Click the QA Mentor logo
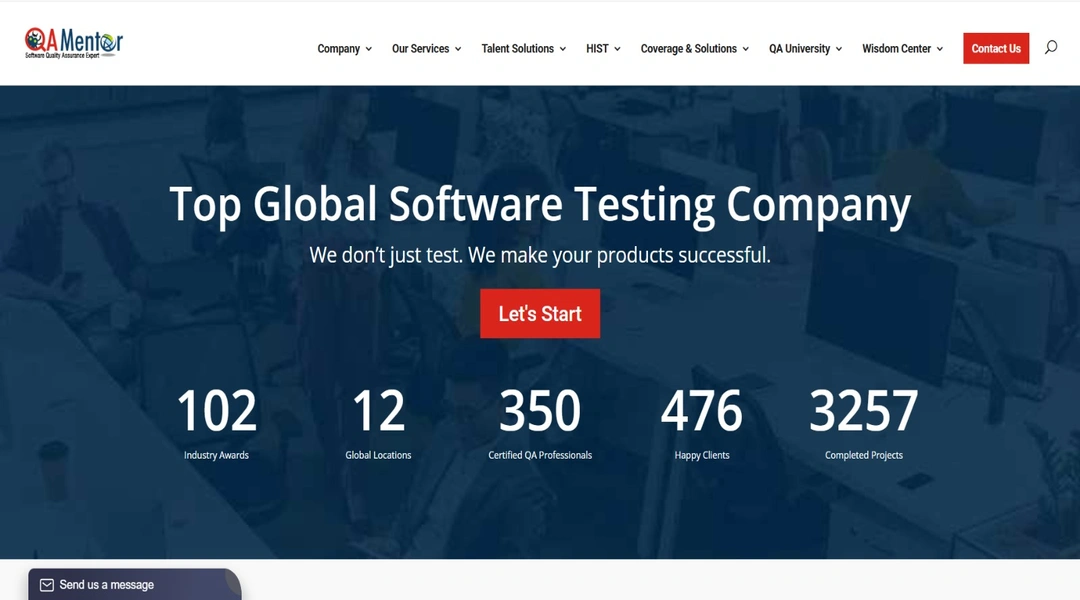This screenshot has height=600, width=1080. point(72,42)
